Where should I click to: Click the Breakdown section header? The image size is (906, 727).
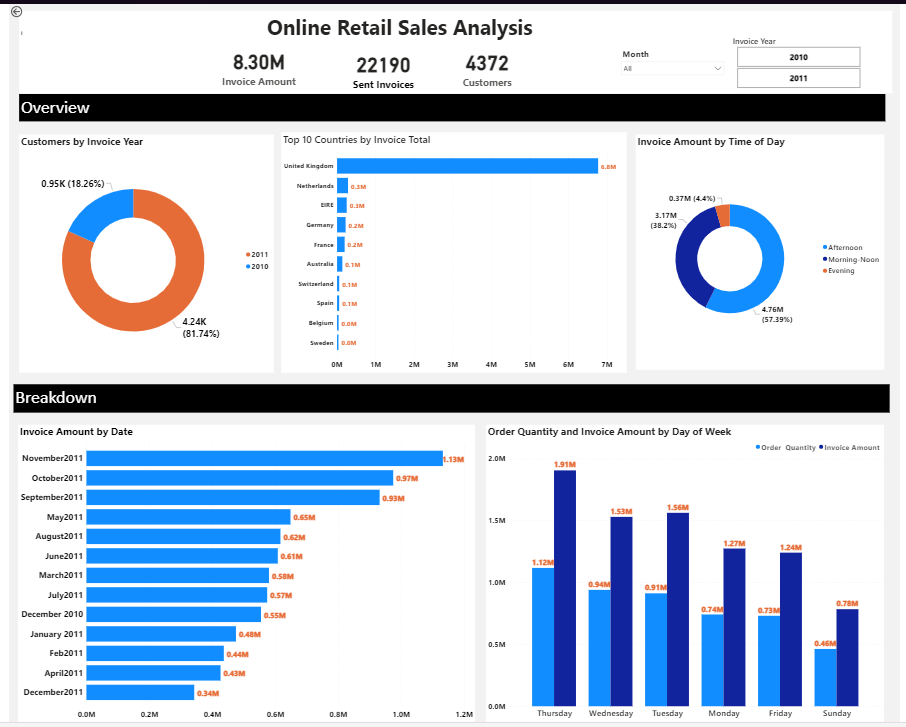pos(57,398)
